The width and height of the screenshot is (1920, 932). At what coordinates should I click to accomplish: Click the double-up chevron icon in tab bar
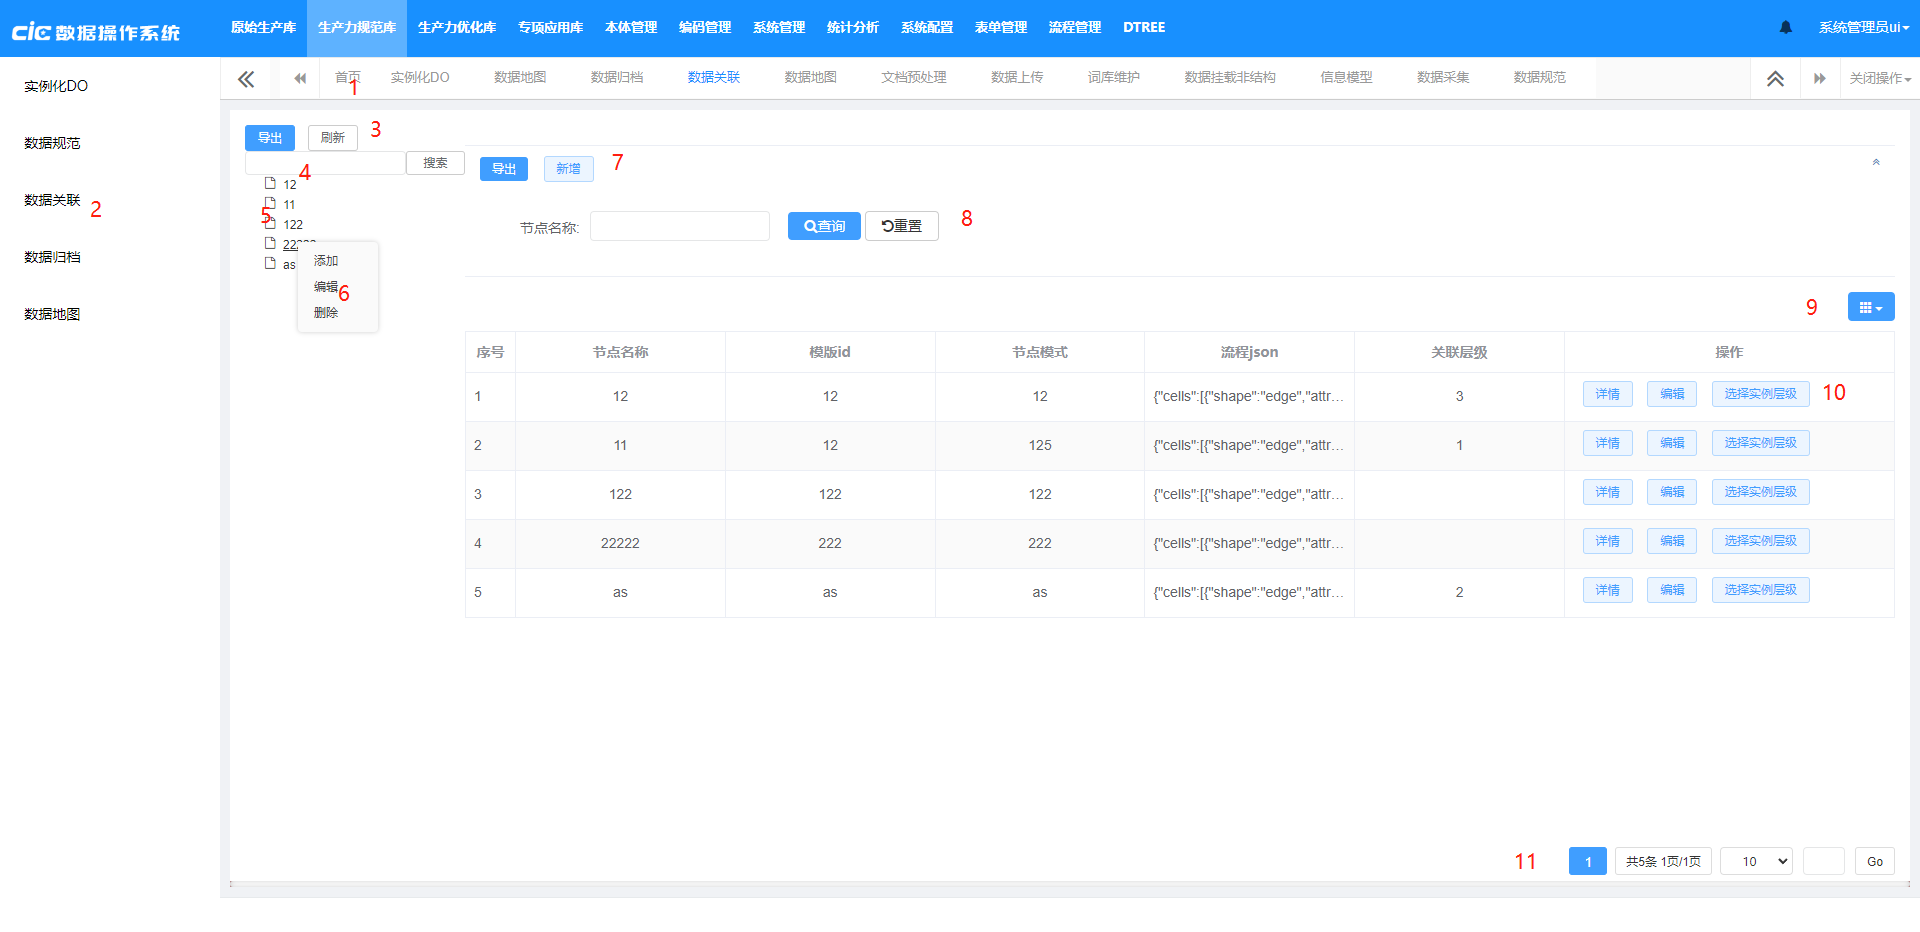1775,79
